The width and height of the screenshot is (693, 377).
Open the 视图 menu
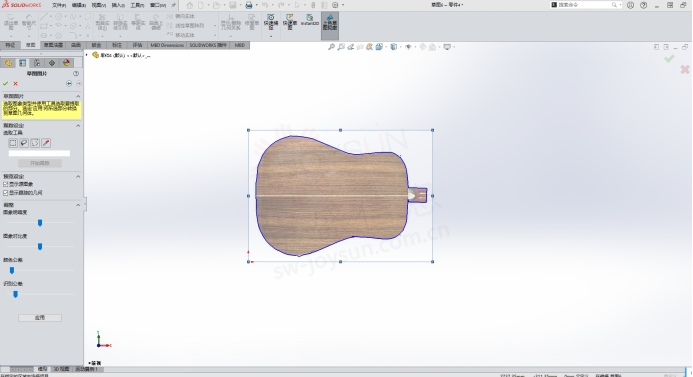[99, 5]
